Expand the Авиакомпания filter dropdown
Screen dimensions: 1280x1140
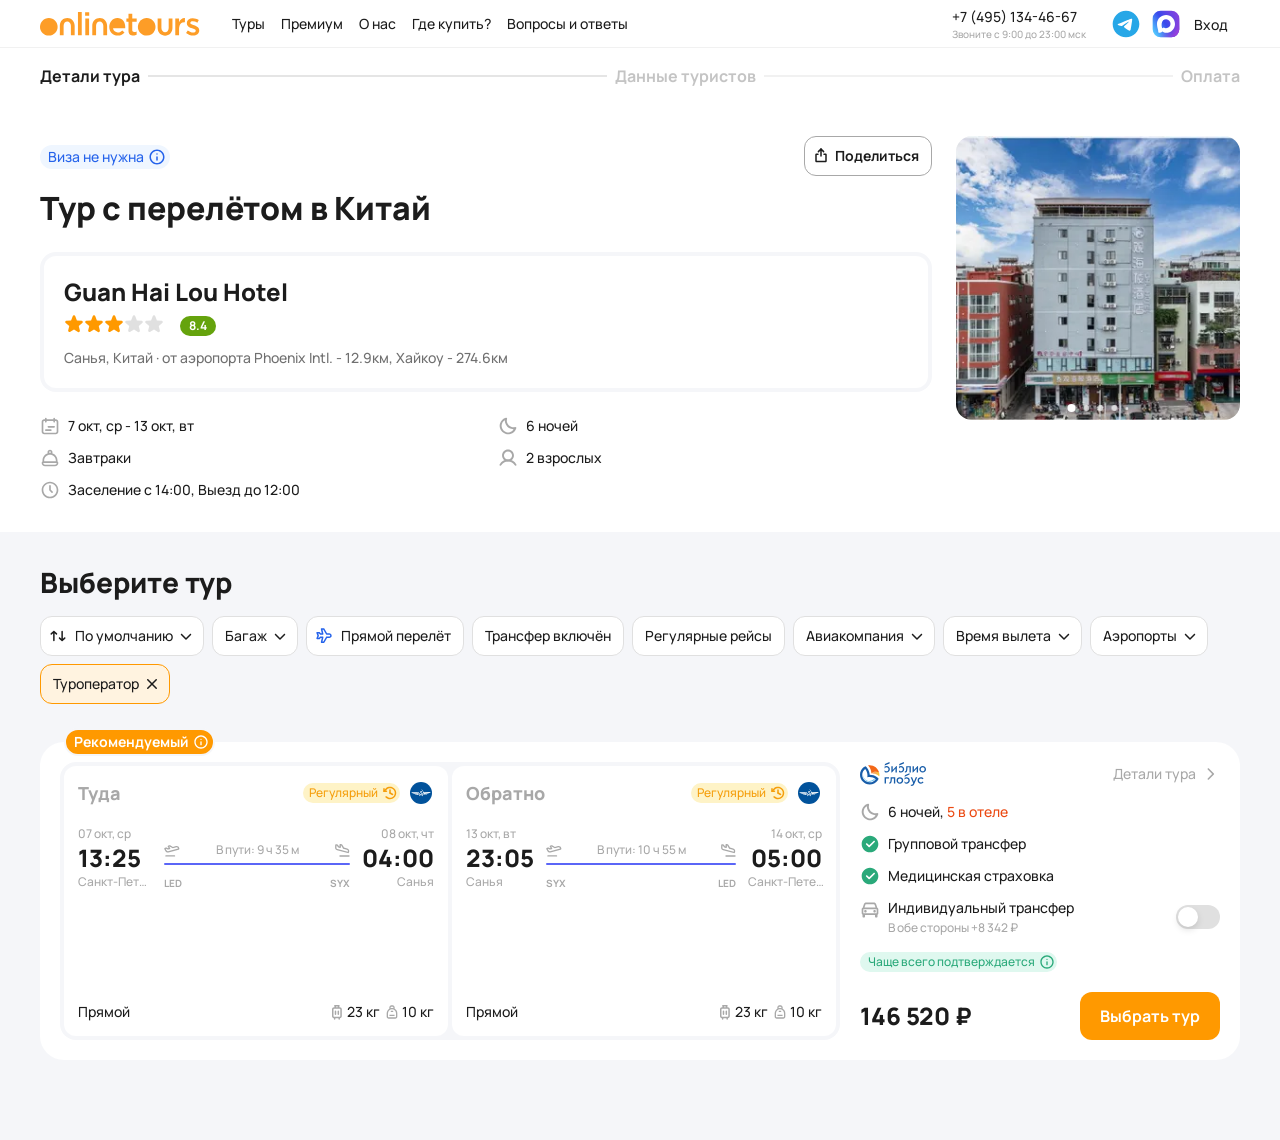pos(864,636)
